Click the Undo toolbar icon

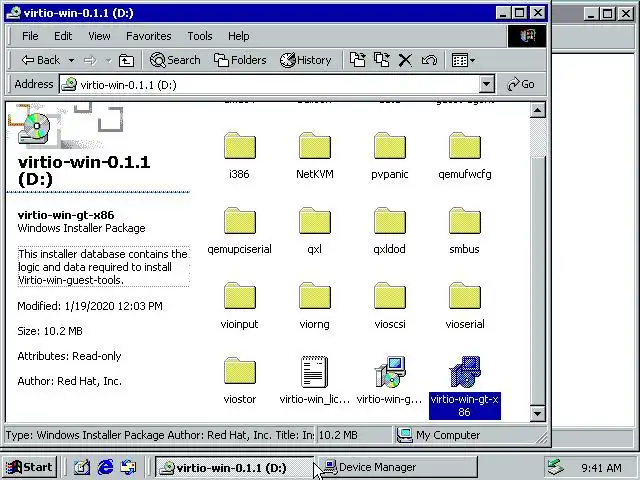point(429,60)
